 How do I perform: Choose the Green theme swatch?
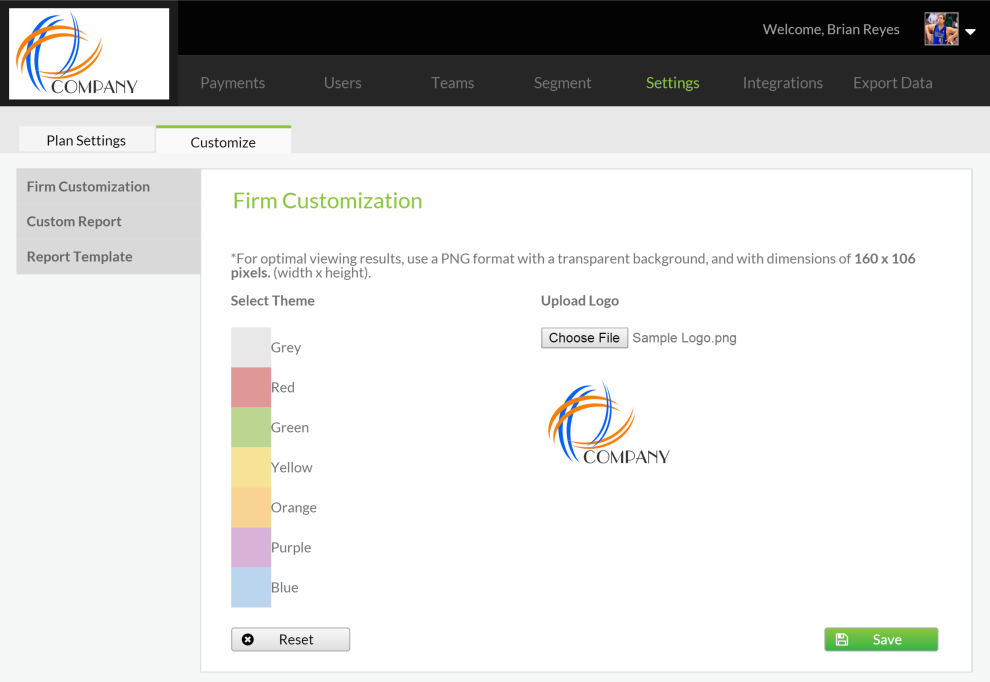click(251, 428)
